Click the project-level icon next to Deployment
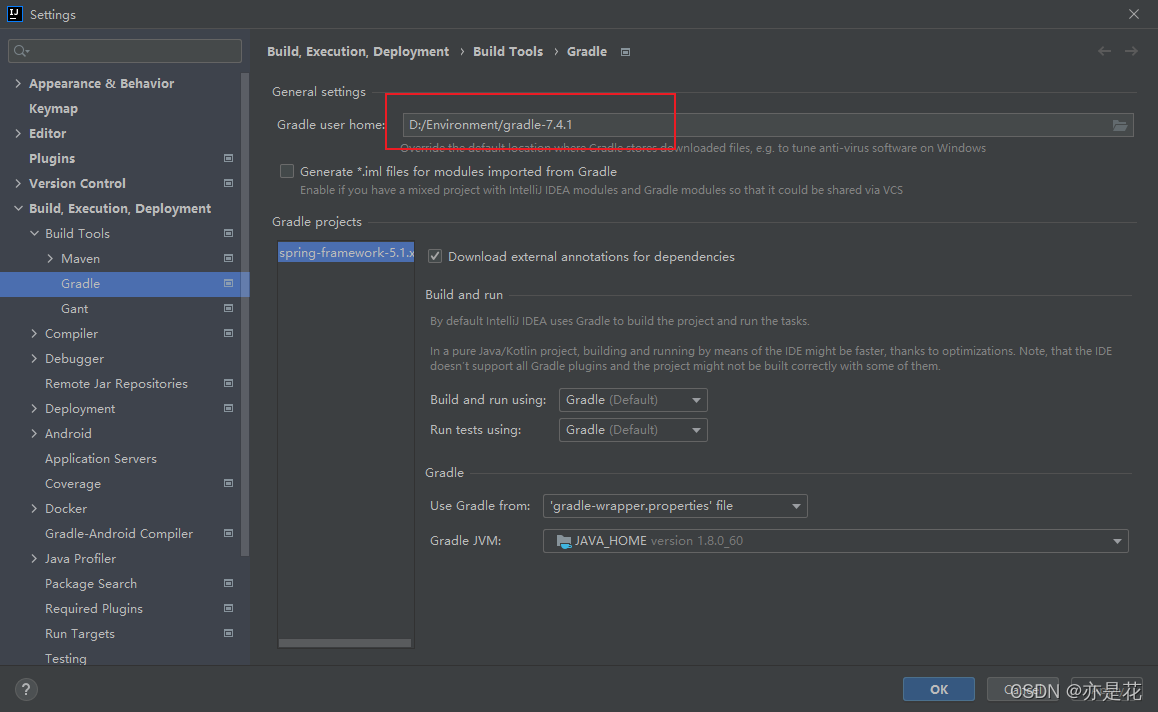Viewport: 1158px width, 712px height. coord(228,408)
